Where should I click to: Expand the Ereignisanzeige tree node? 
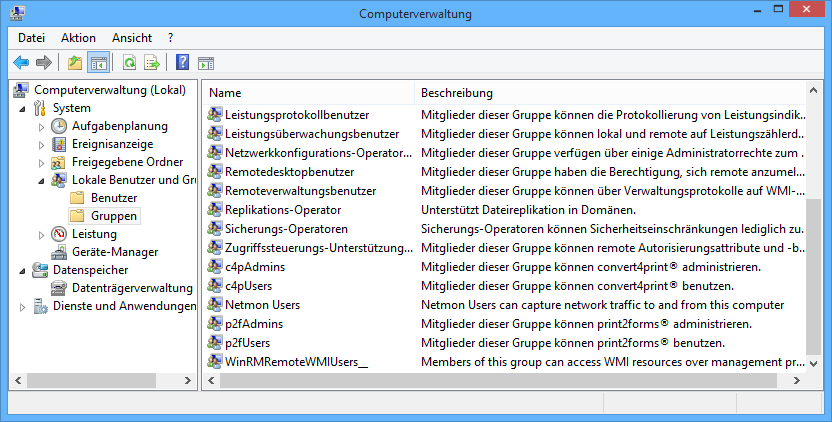tap(41, 144)
